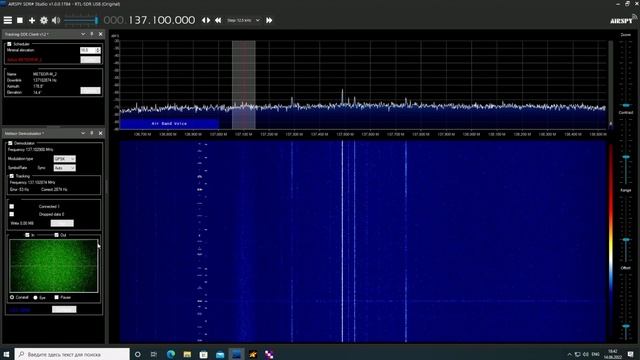Screen dimensions: 640x360
Task: Pin the Meteor Demodulator panel
Action: coord(92,133)
